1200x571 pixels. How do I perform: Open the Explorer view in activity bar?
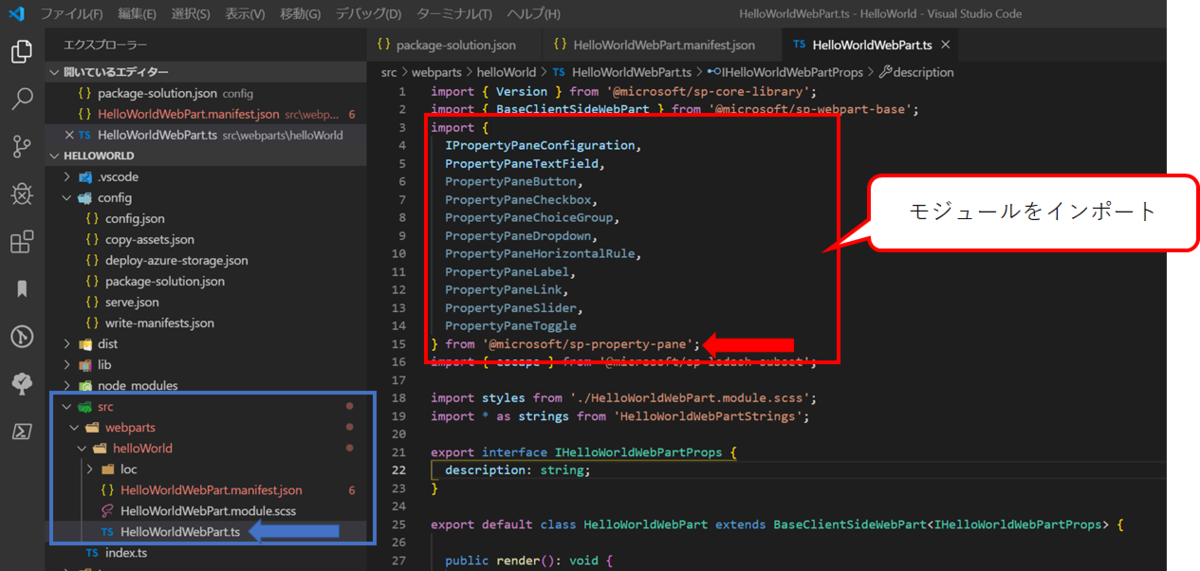pos(21,51)
